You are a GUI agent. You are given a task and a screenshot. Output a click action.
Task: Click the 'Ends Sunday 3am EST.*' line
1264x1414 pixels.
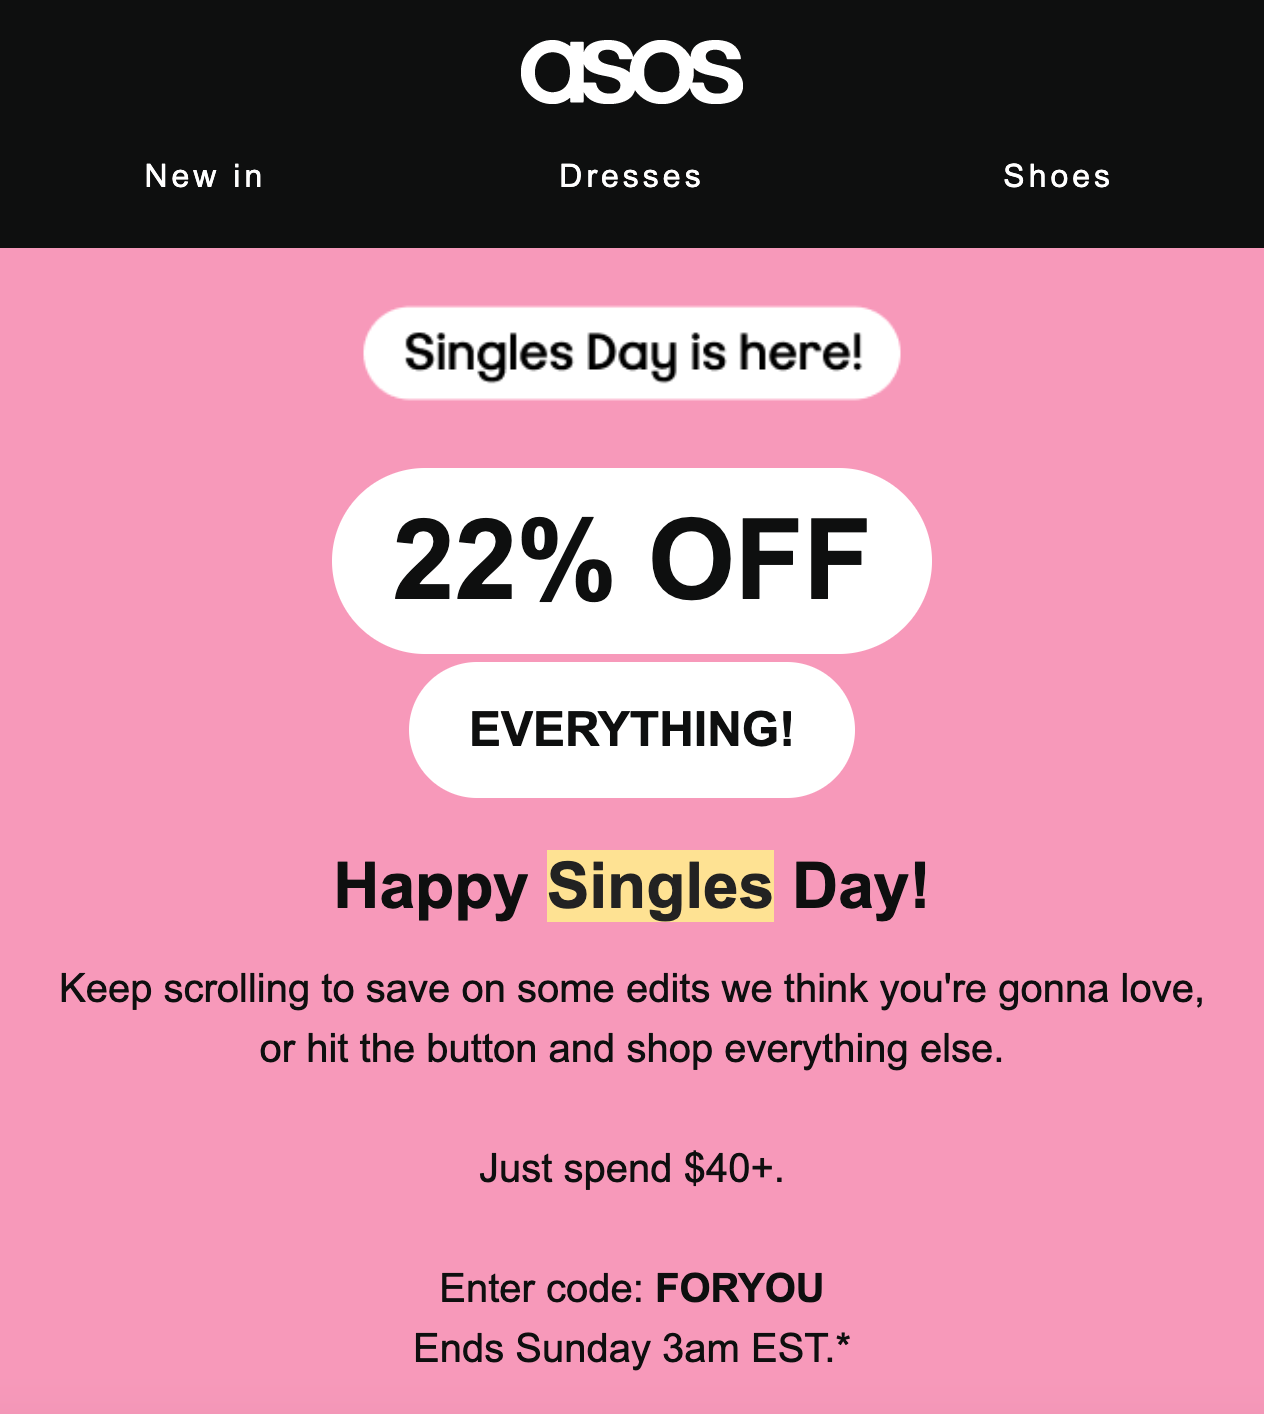tap(632, 1348)
